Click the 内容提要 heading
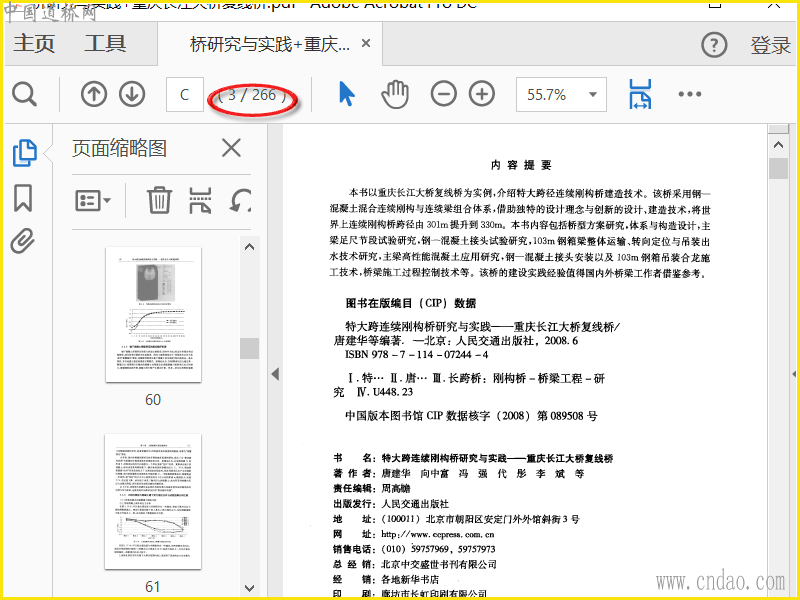The width and height of the screenshot is (800, 600). pyautogui.click(x=521, y=165)
